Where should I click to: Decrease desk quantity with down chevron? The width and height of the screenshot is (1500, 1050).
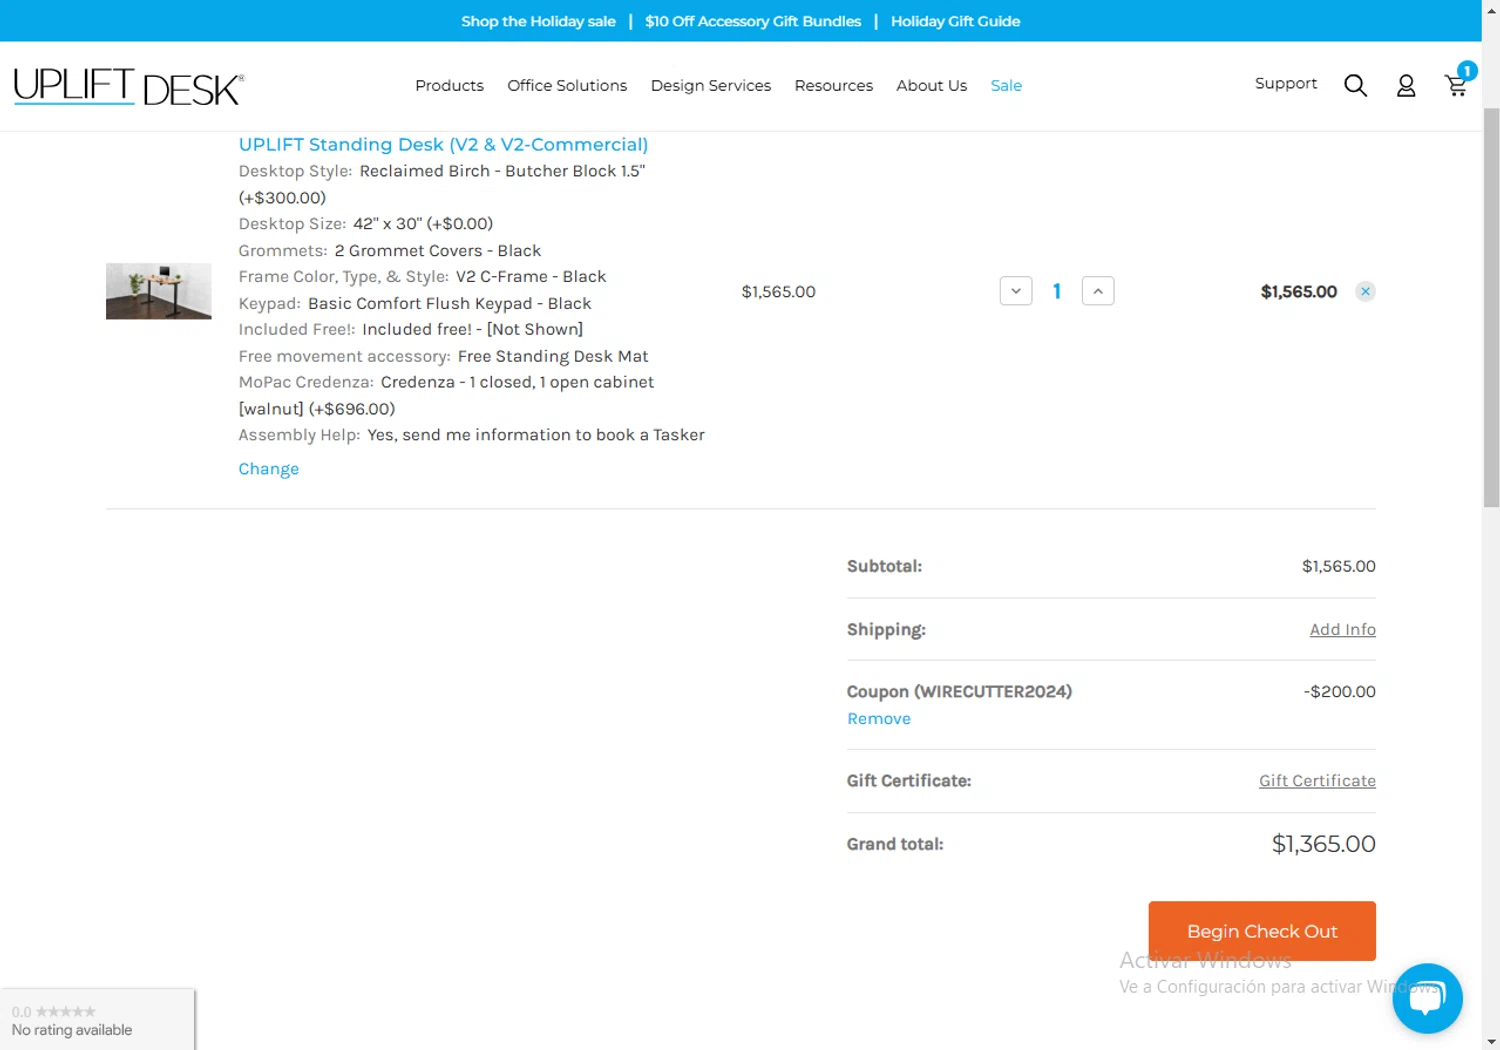point(1016,291)
